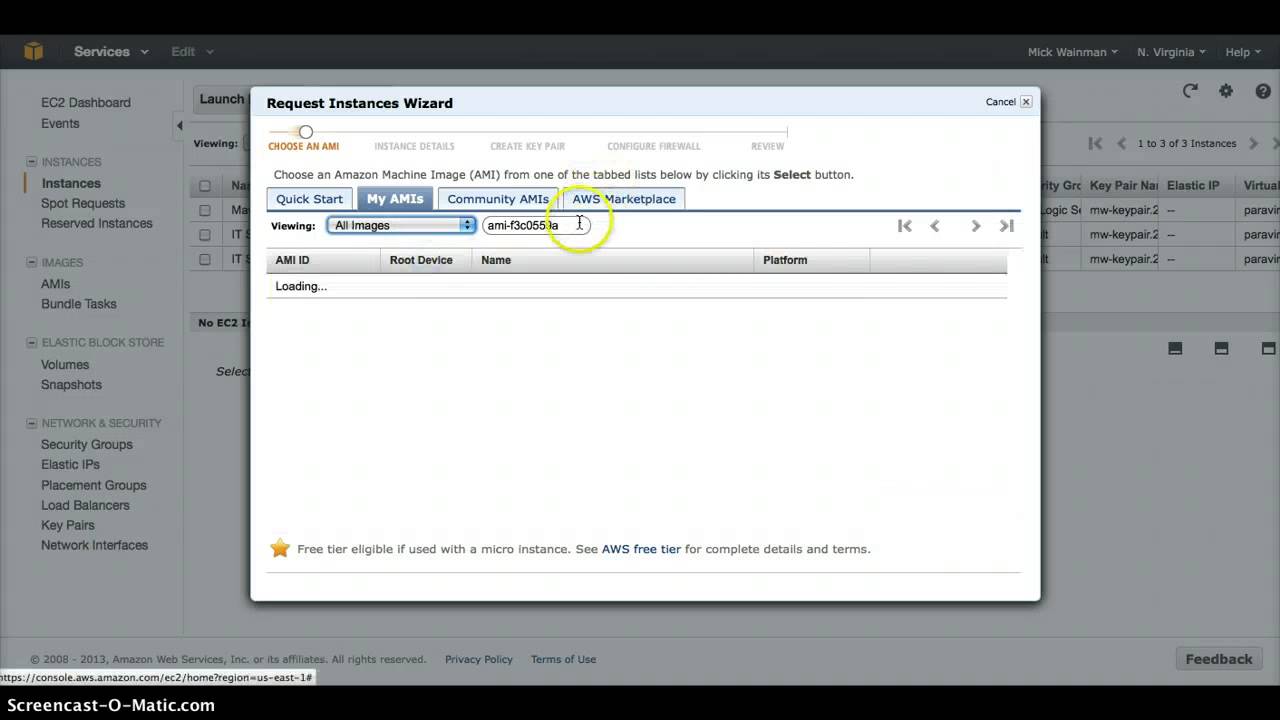
Task: Click the Feedback button
Action: point(1219,659)
